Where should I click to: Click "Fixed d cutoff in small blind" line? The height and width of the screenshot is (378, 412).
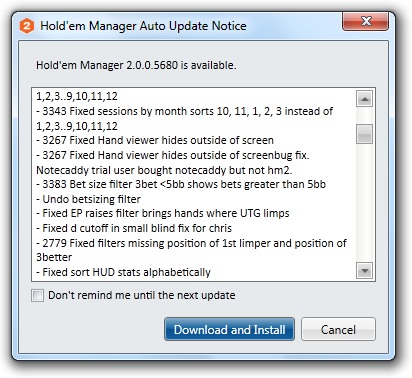134,228
